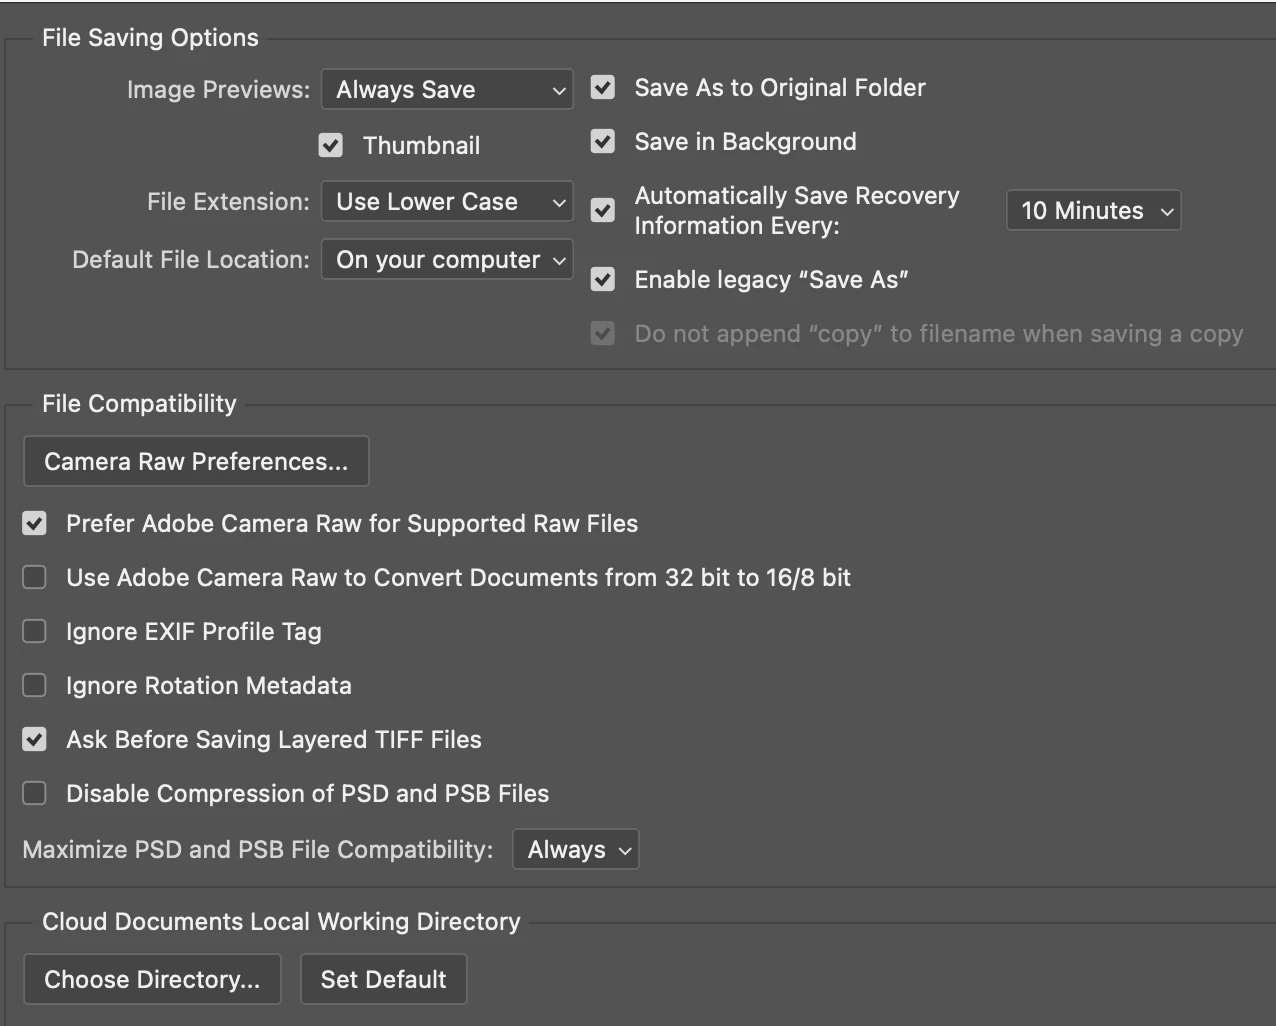Expand the File Extension dropdown
This screenshot has width=1276, height=1026.
coord(447,202)
